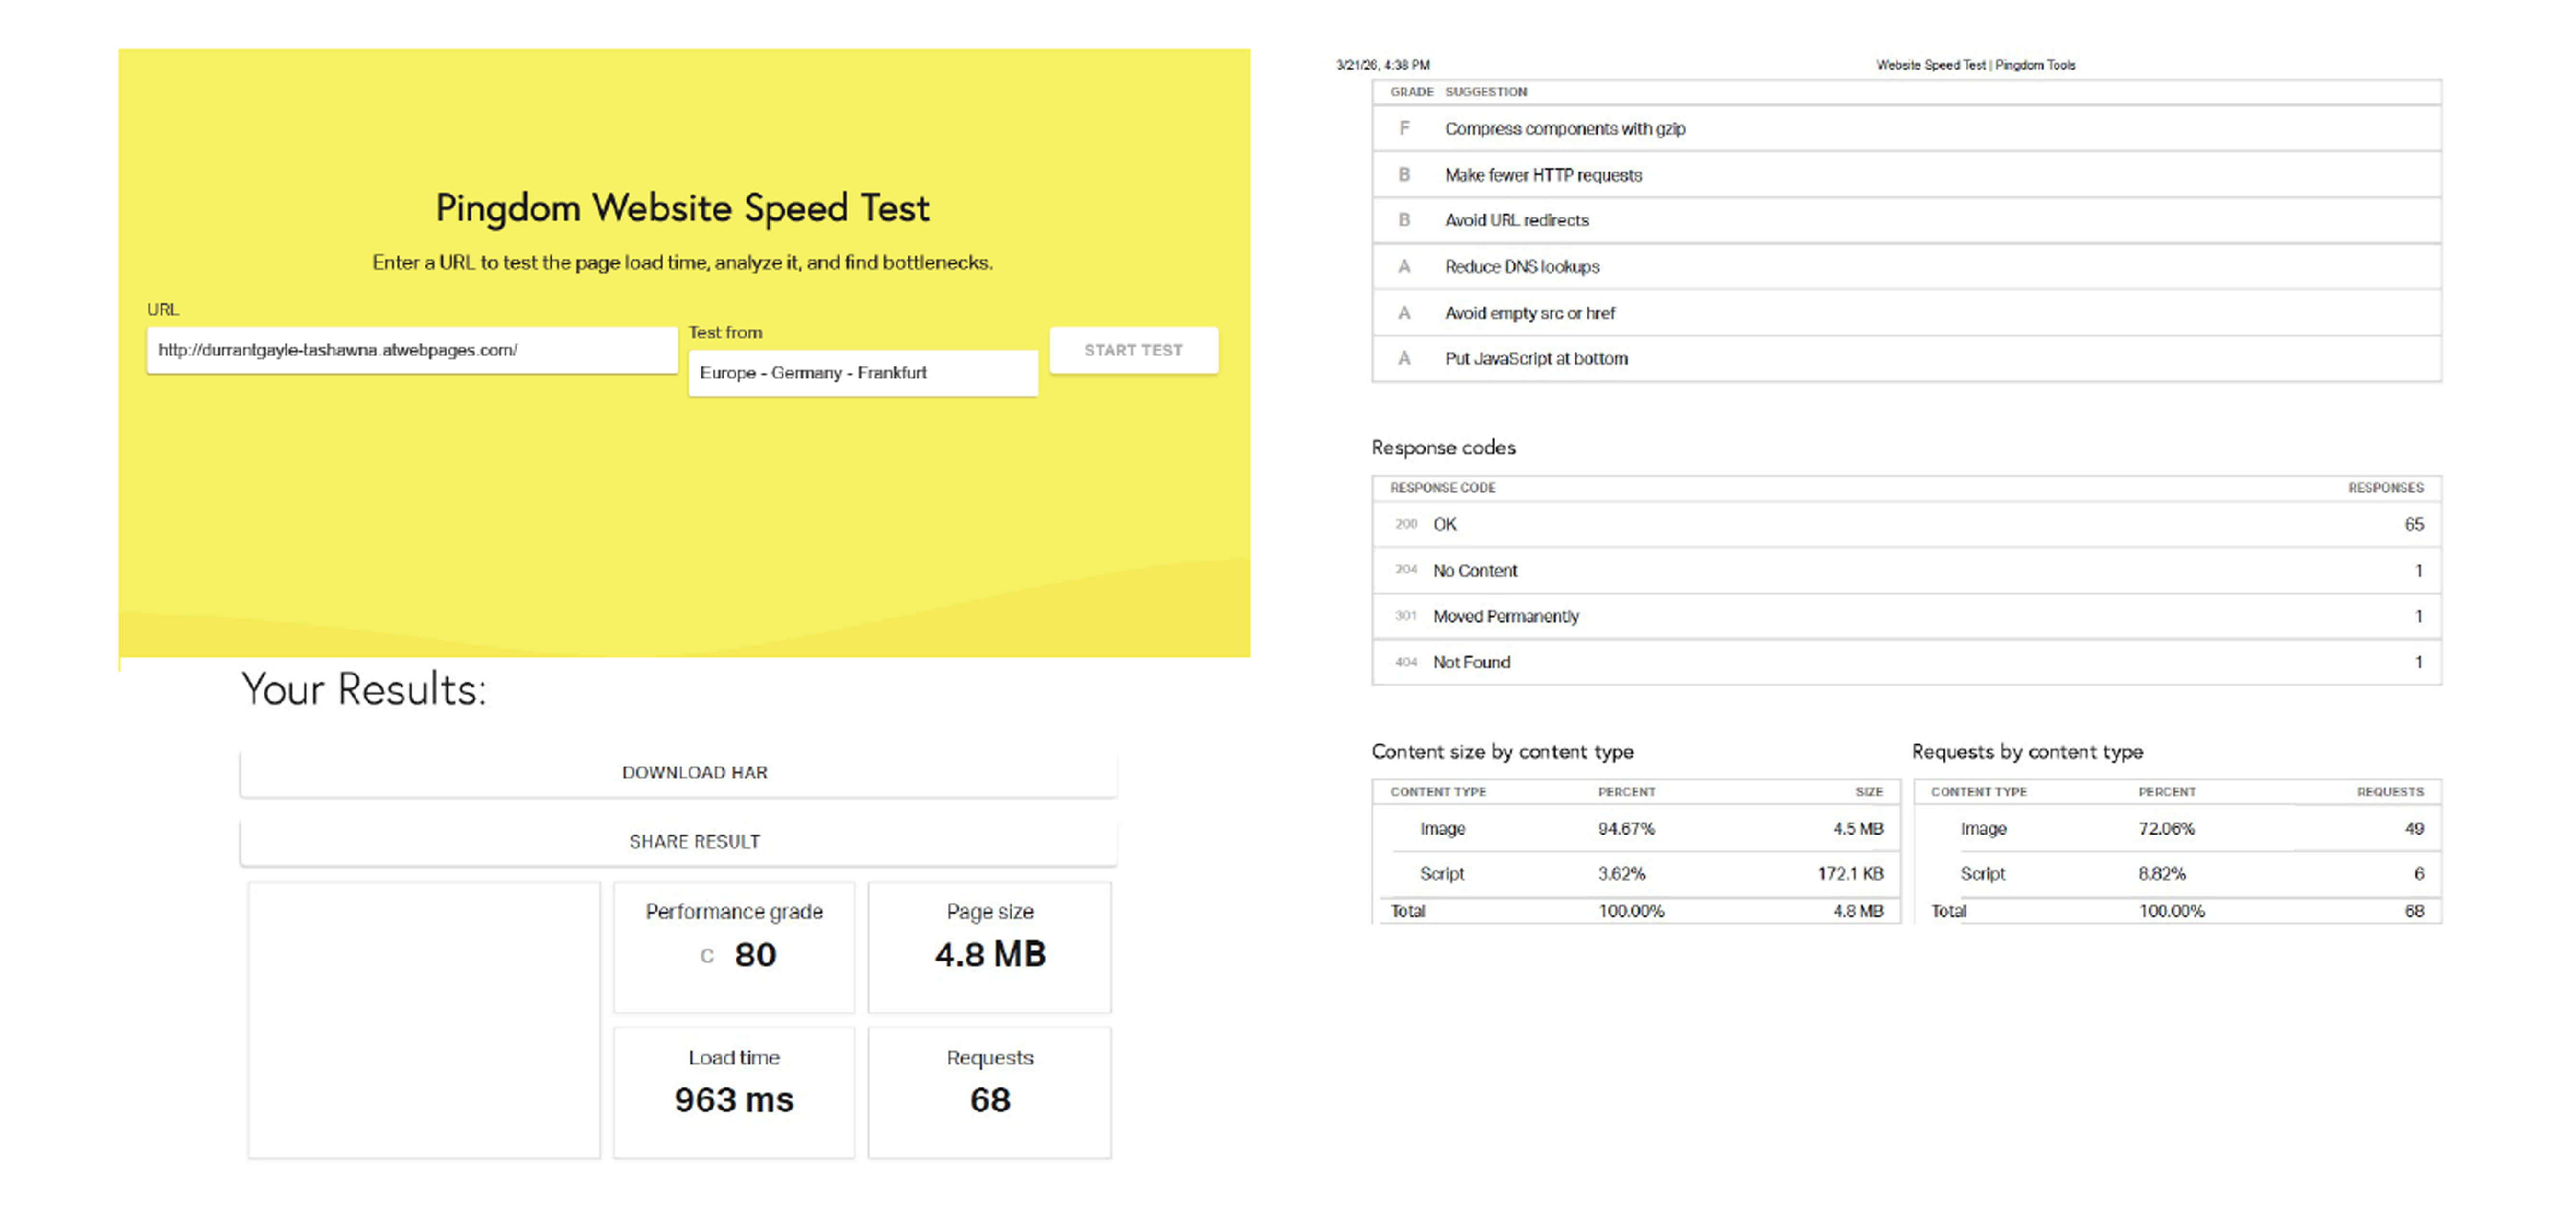Click the 'Requests by content type' heading
Viewport: 2576px width, 1213px height.
point(2027,752)
